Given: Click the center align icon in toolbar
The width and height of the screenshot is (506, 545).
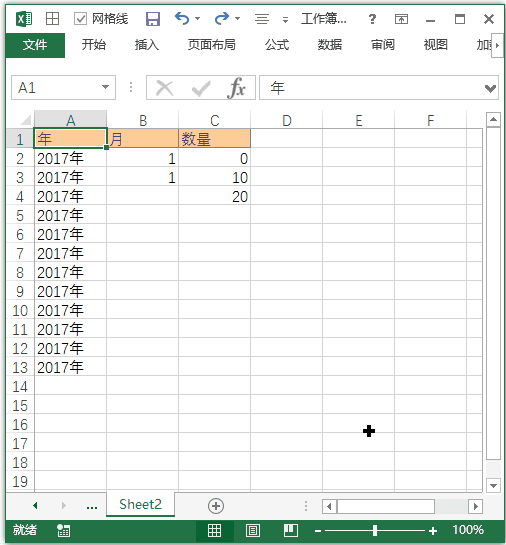Looking at the screenshot, I should (x=262, y=19).
